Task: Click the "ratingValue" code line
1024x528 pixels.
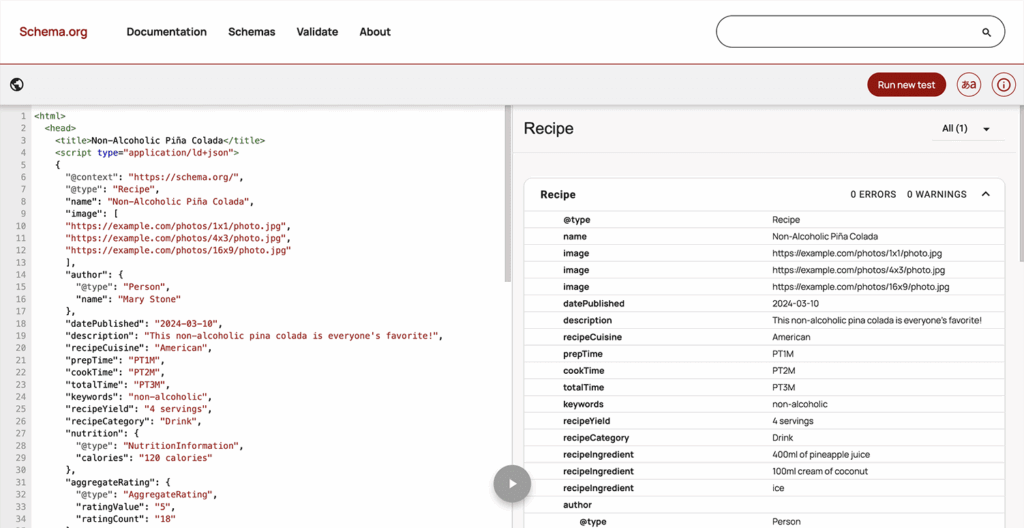Action: click(126, 506)
